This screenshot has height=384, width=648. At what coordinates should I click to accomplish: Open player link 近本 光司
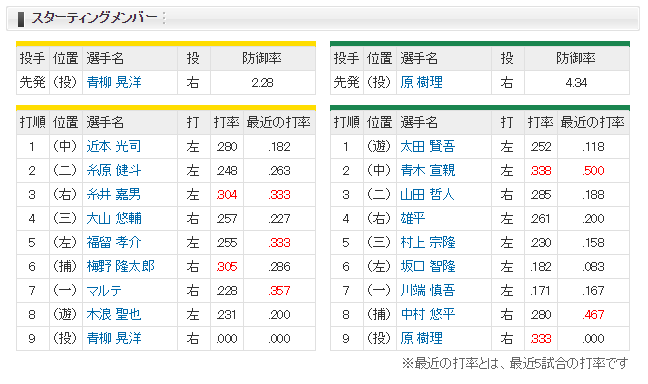(x=114, y=146)
